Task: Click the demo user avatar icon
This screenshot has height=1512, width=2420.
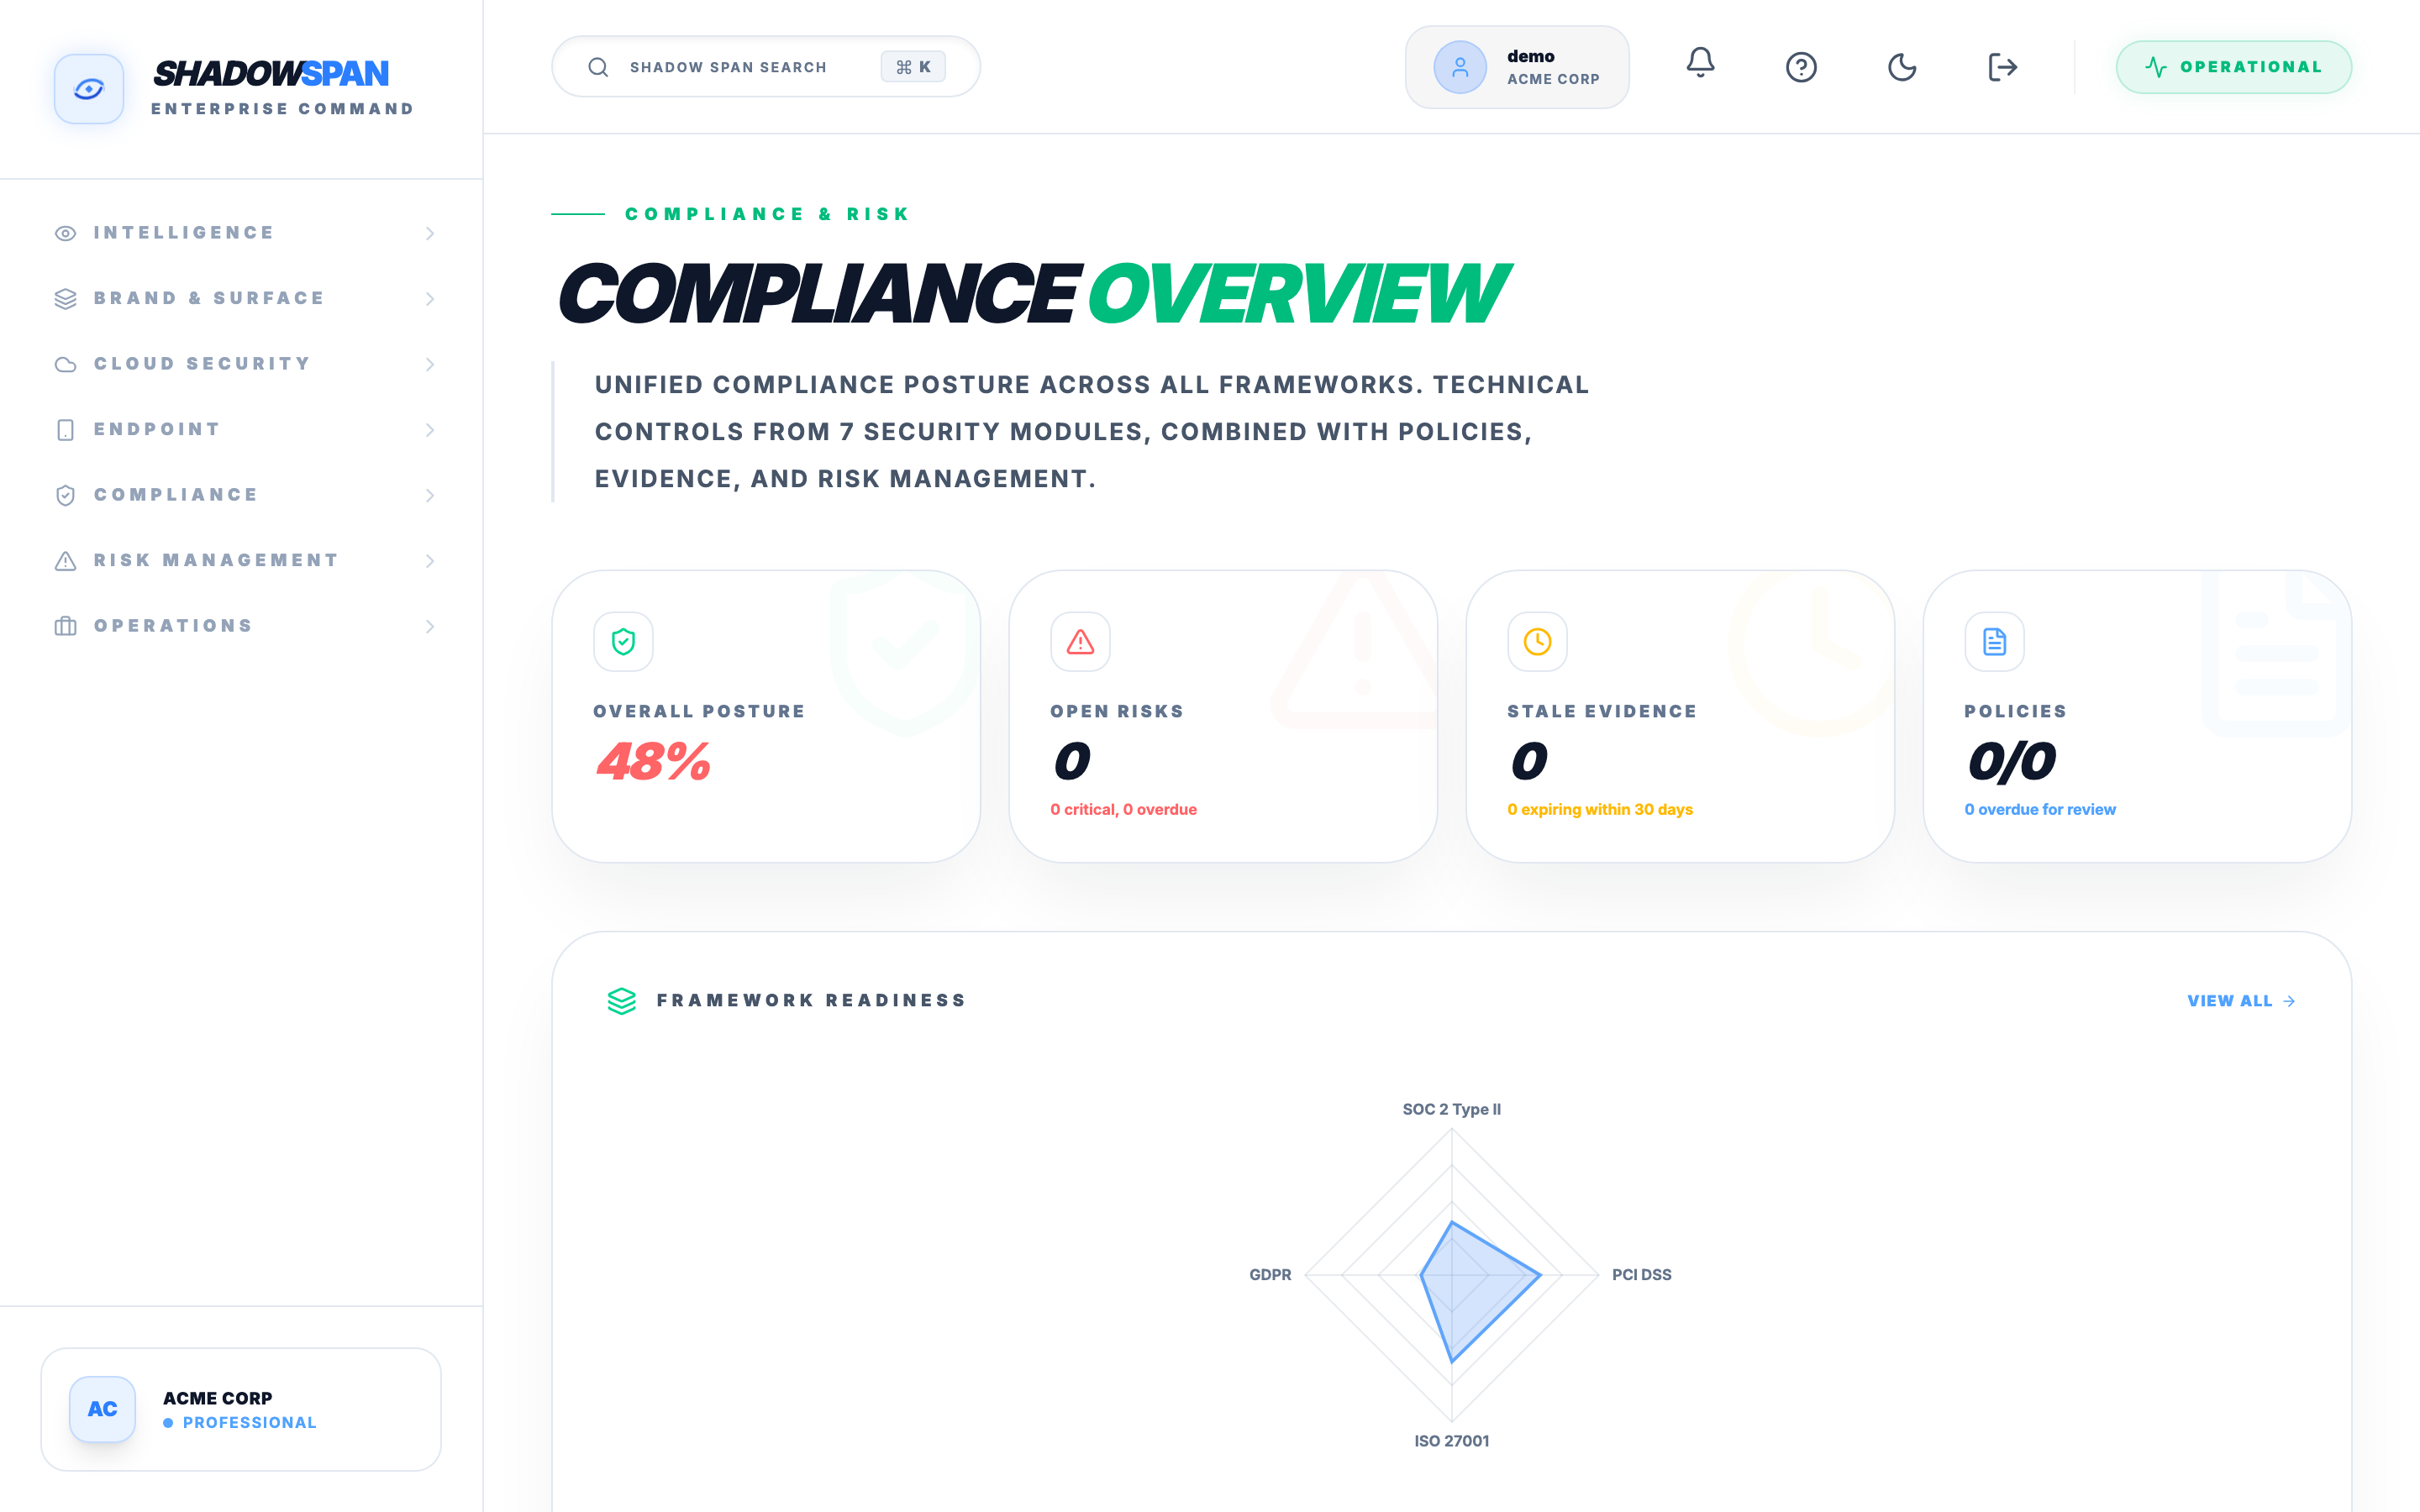Action: click(x=1460, y=67)
